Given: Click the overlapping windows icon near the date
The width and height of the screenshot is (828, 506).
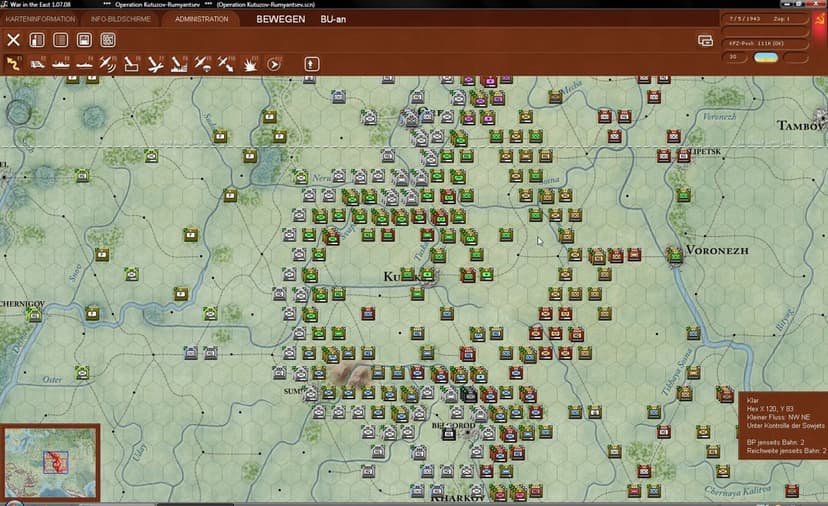Looking at the screenshot, I should click(x=705, y=40).
